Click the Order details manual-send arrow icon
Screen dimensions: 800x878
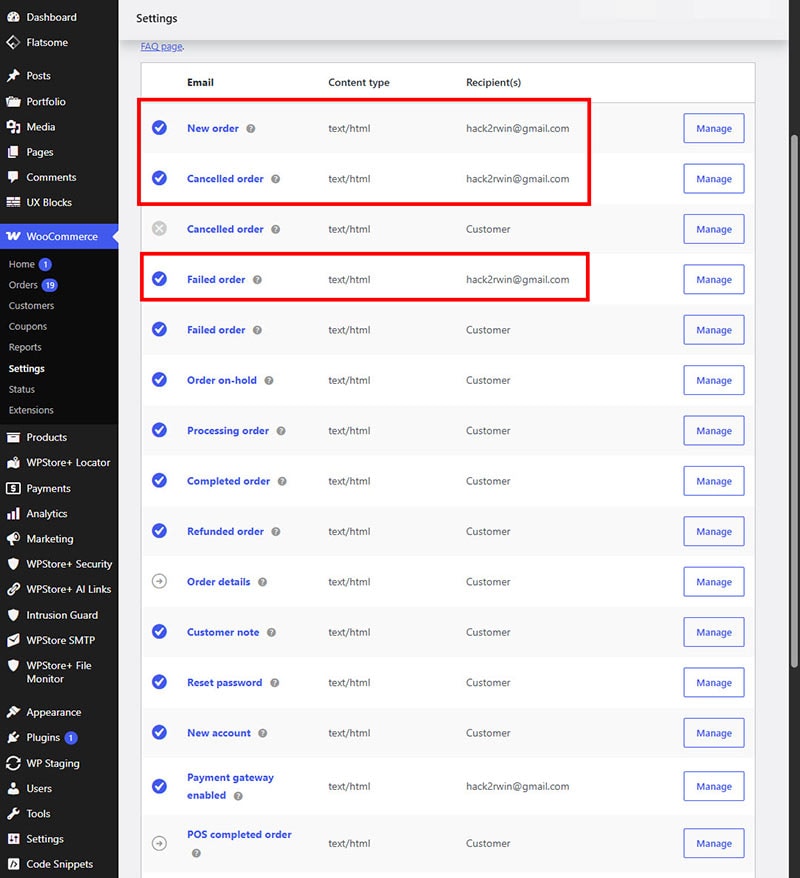pyautogui.click(x=160, y=581)
